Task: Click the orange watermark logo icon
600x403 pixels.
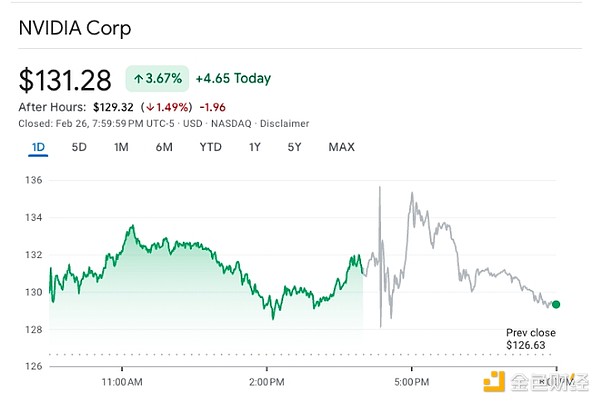Action: (493, 382)
